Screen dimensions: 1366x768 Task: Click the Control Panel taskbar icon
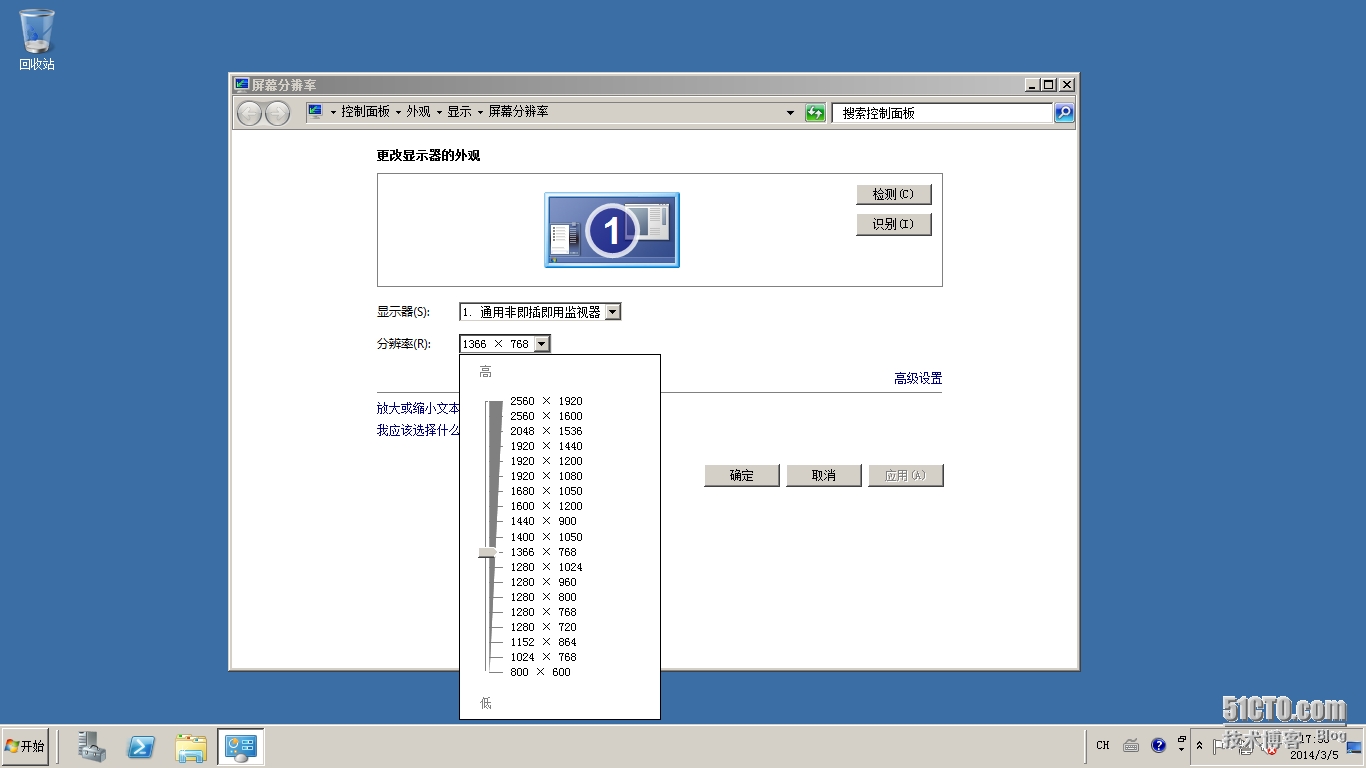241,746
